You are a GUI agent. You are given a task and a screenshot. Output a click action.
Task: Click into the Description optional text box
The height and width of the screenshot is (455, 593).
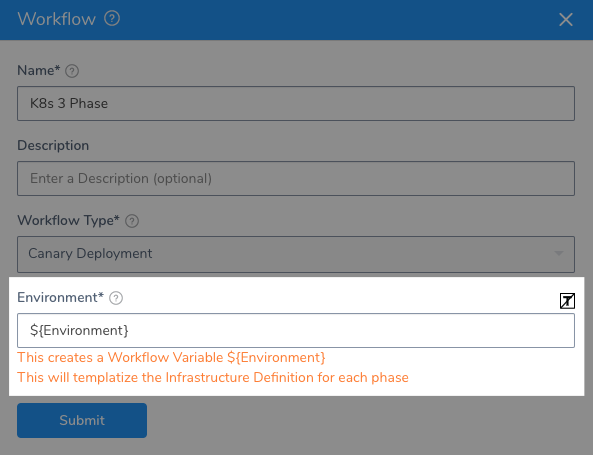pos(296,179)
